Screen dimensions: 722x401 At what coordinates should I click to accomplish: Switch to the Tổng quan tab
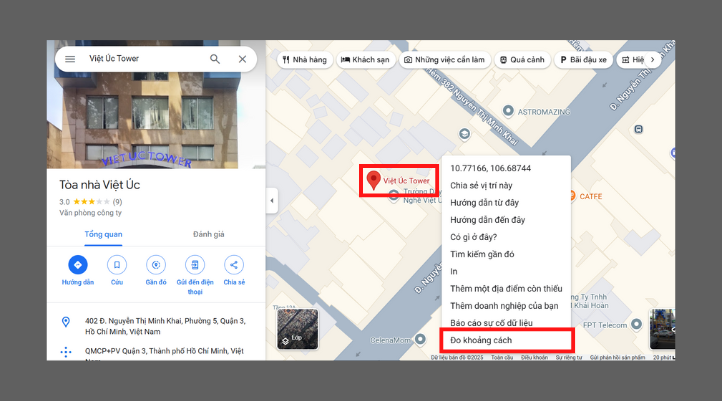pyautogui.click(x=103, y=234)
